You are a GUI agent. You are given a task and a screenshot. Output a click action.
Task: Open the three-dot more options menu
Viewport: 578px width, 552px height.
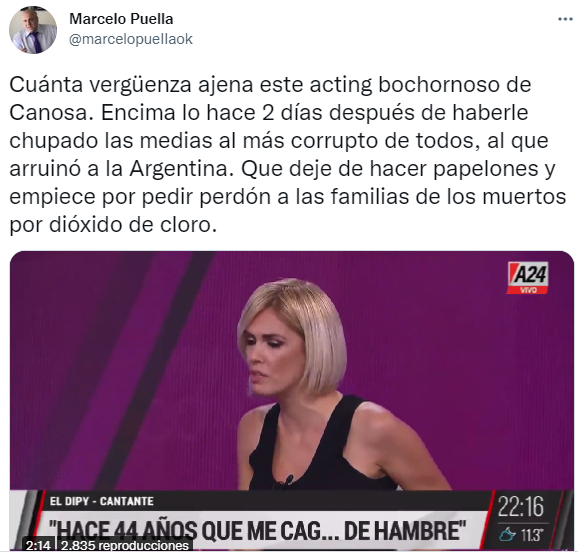point(564,19)
